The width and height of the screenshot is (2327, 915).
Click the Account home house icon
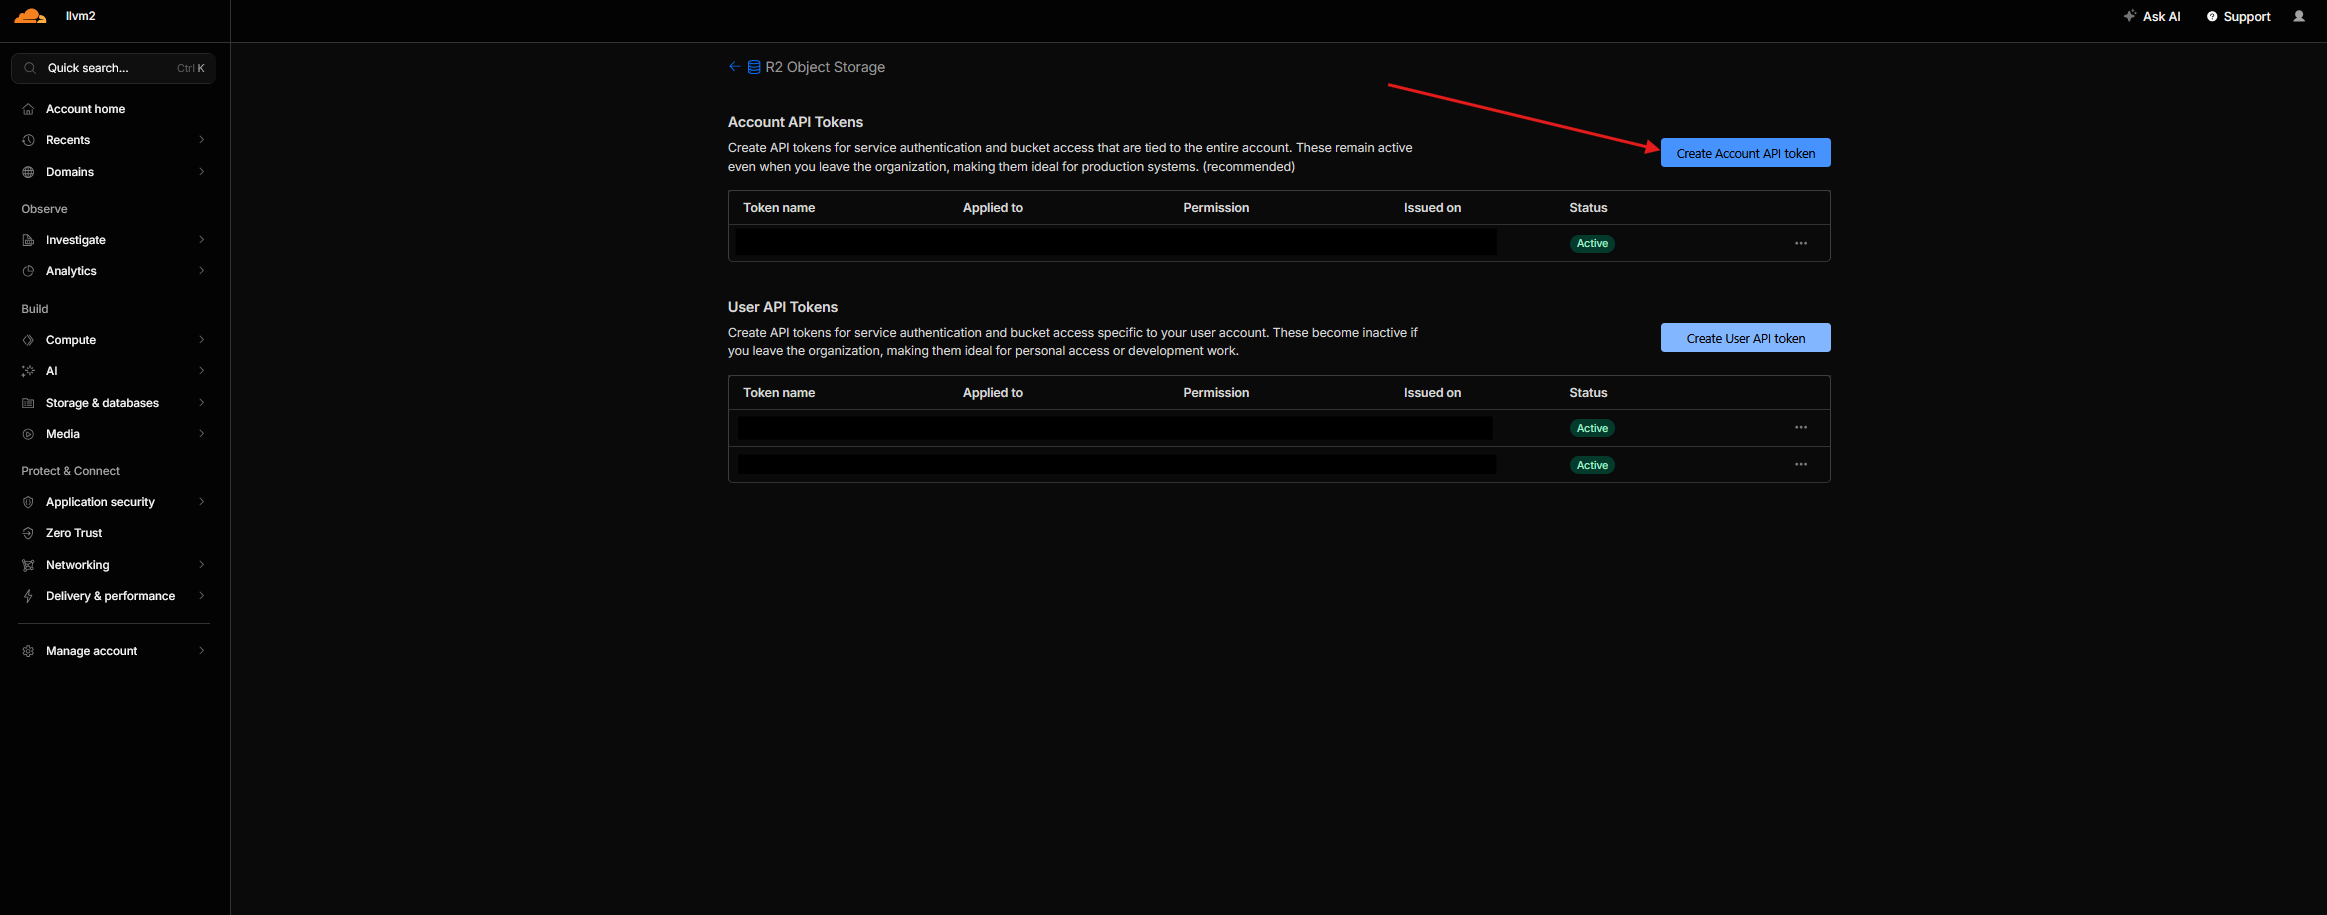28,109
